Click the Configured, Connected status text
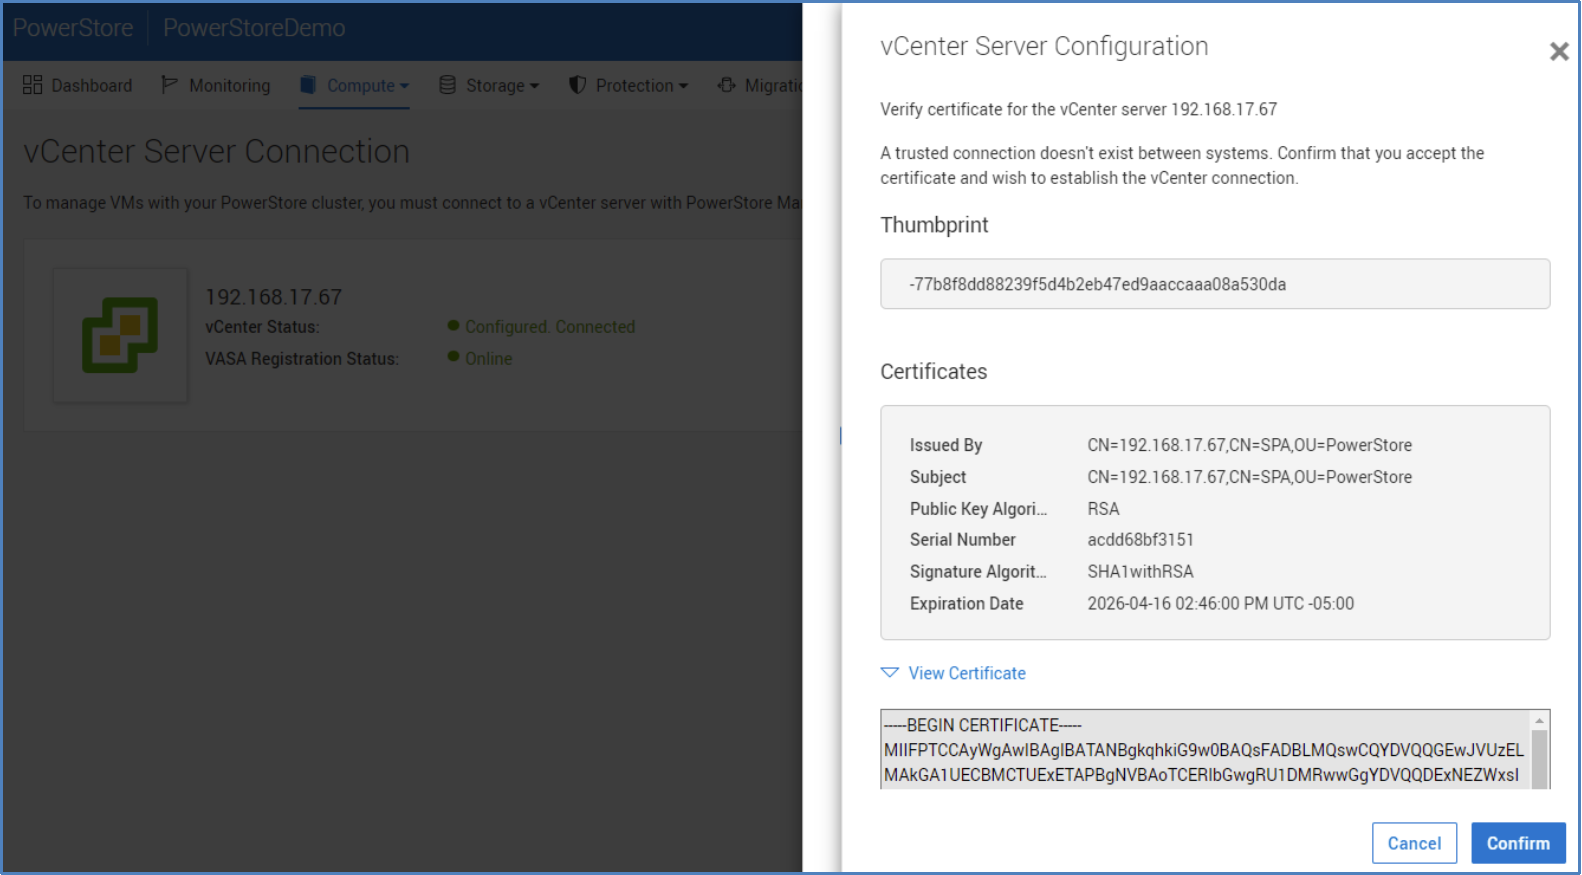Viewport: 1582px width, 875px height. [x=550, y=327]
